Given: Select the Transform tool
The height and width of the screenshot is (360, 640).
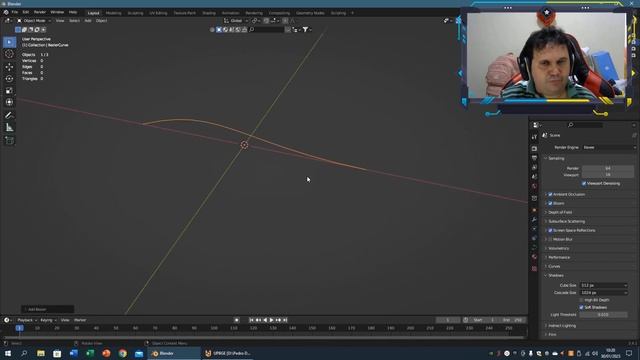Looking at the screenshot, I should click(x=9, y=102).
